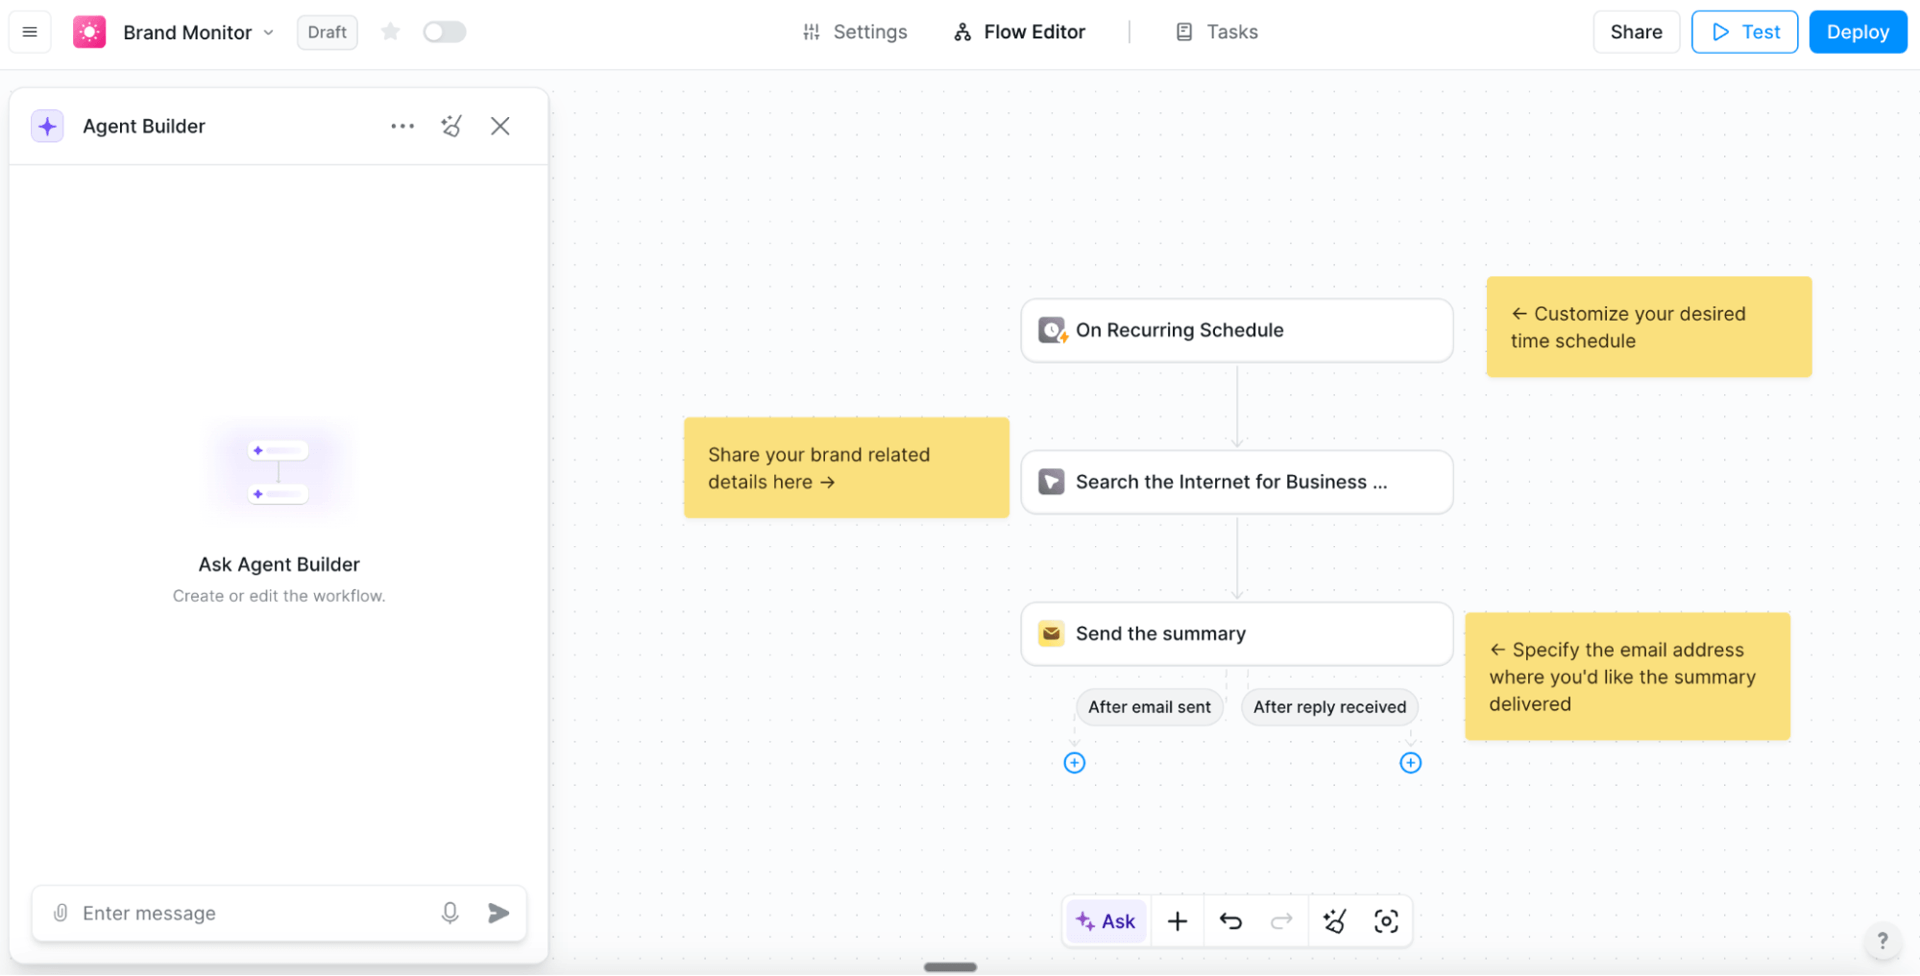Screen dimensions: 1920x976
Task: Switch to the Flow Editor tab
Action: (x=1018, y=31)
